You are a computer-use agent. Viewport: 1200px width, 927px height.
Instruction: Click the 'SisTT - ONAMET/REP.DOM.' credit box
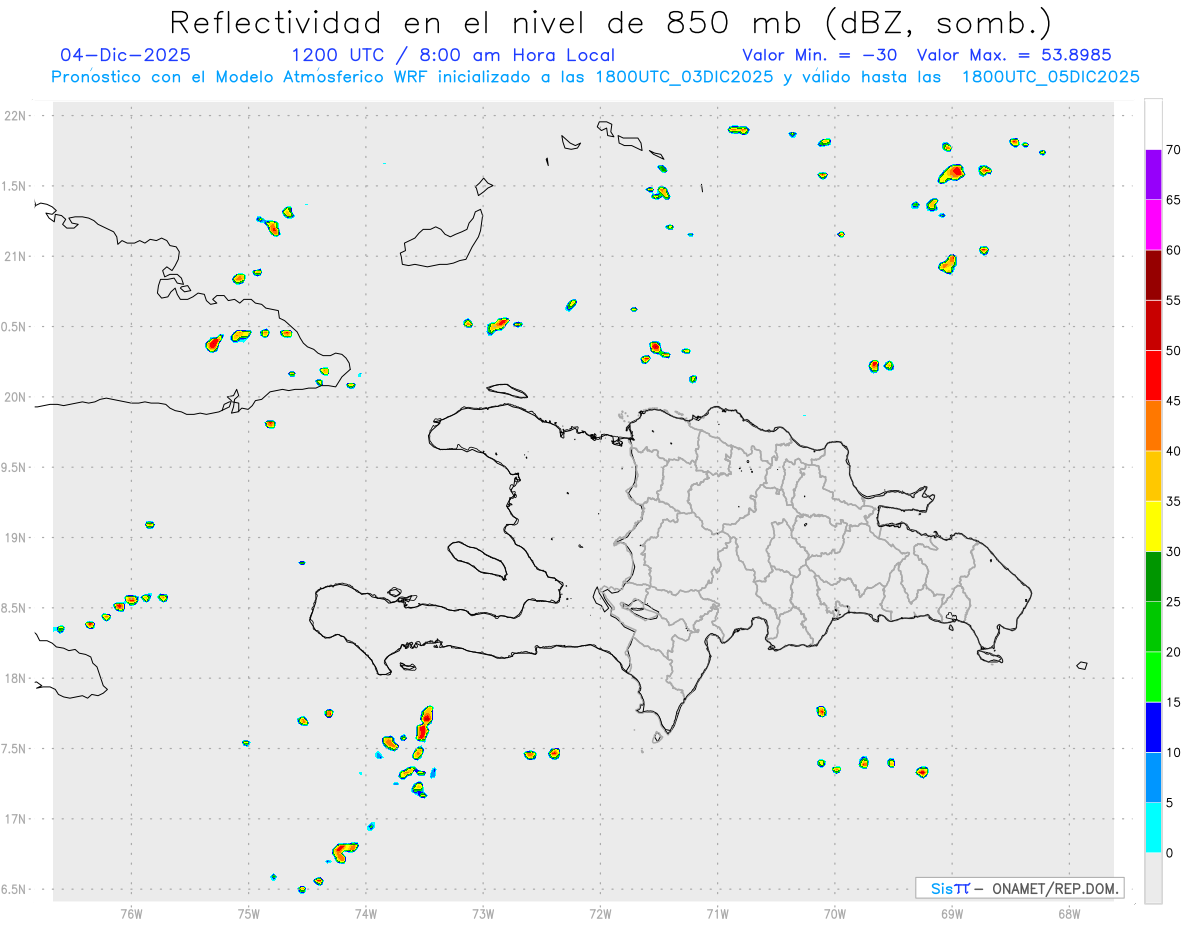1019,888
